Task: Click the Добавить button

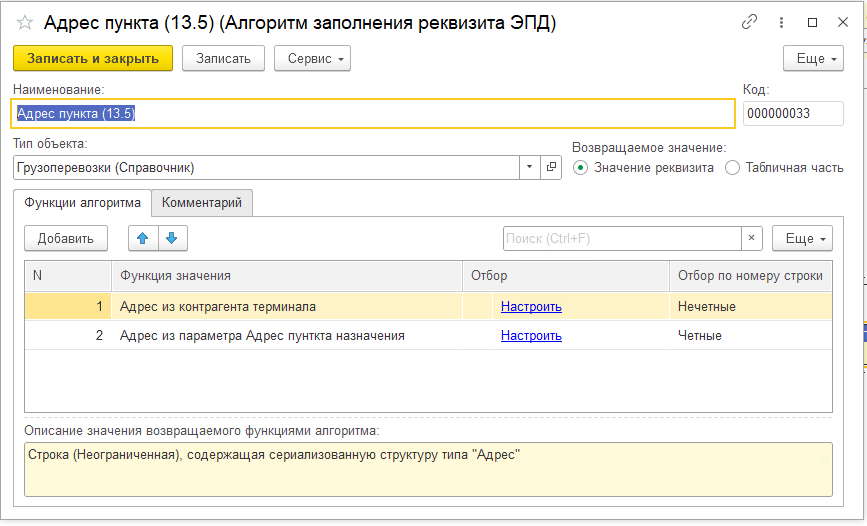Action: 66,238
